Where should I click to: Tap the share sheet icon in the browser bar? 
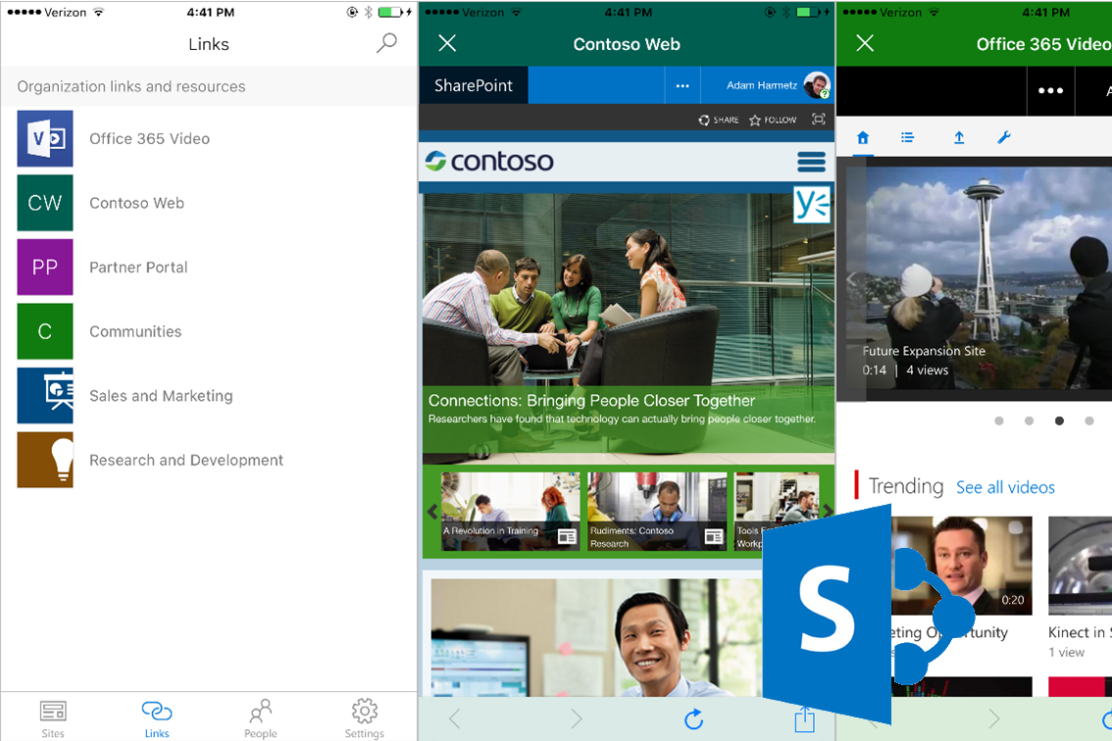(x=804, y=719)
